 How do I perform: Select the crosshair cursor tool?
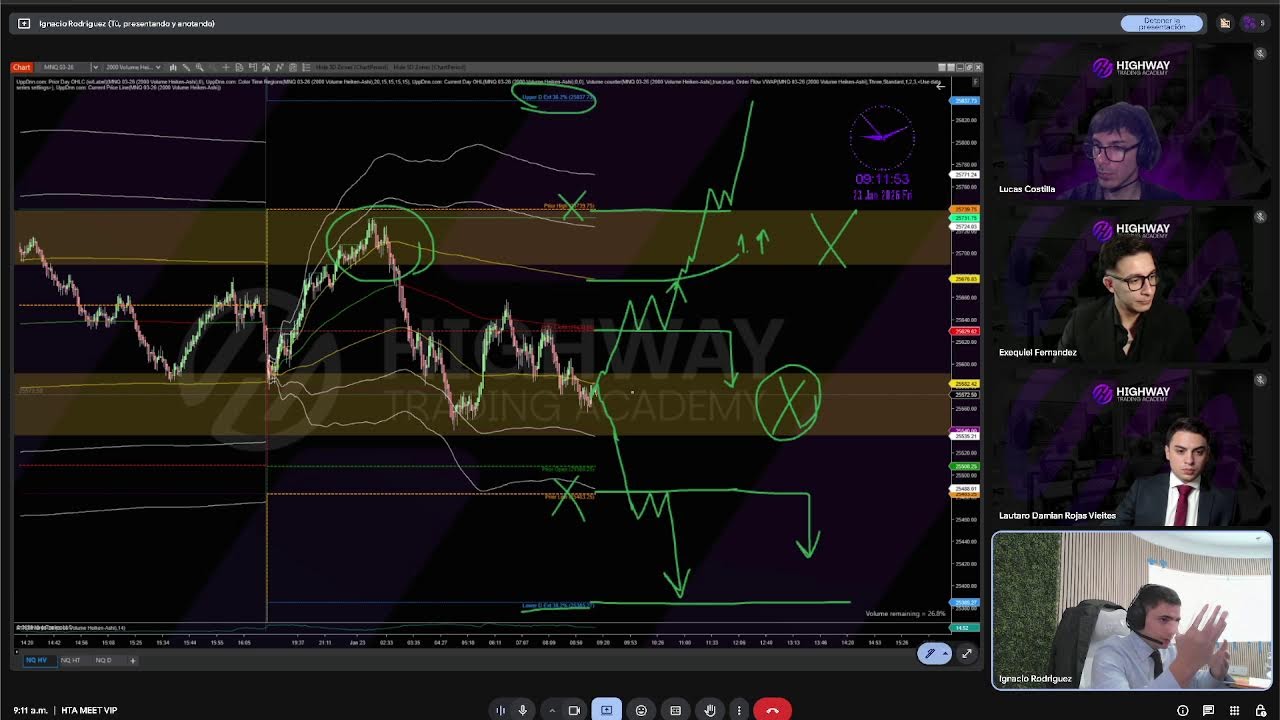225,67
